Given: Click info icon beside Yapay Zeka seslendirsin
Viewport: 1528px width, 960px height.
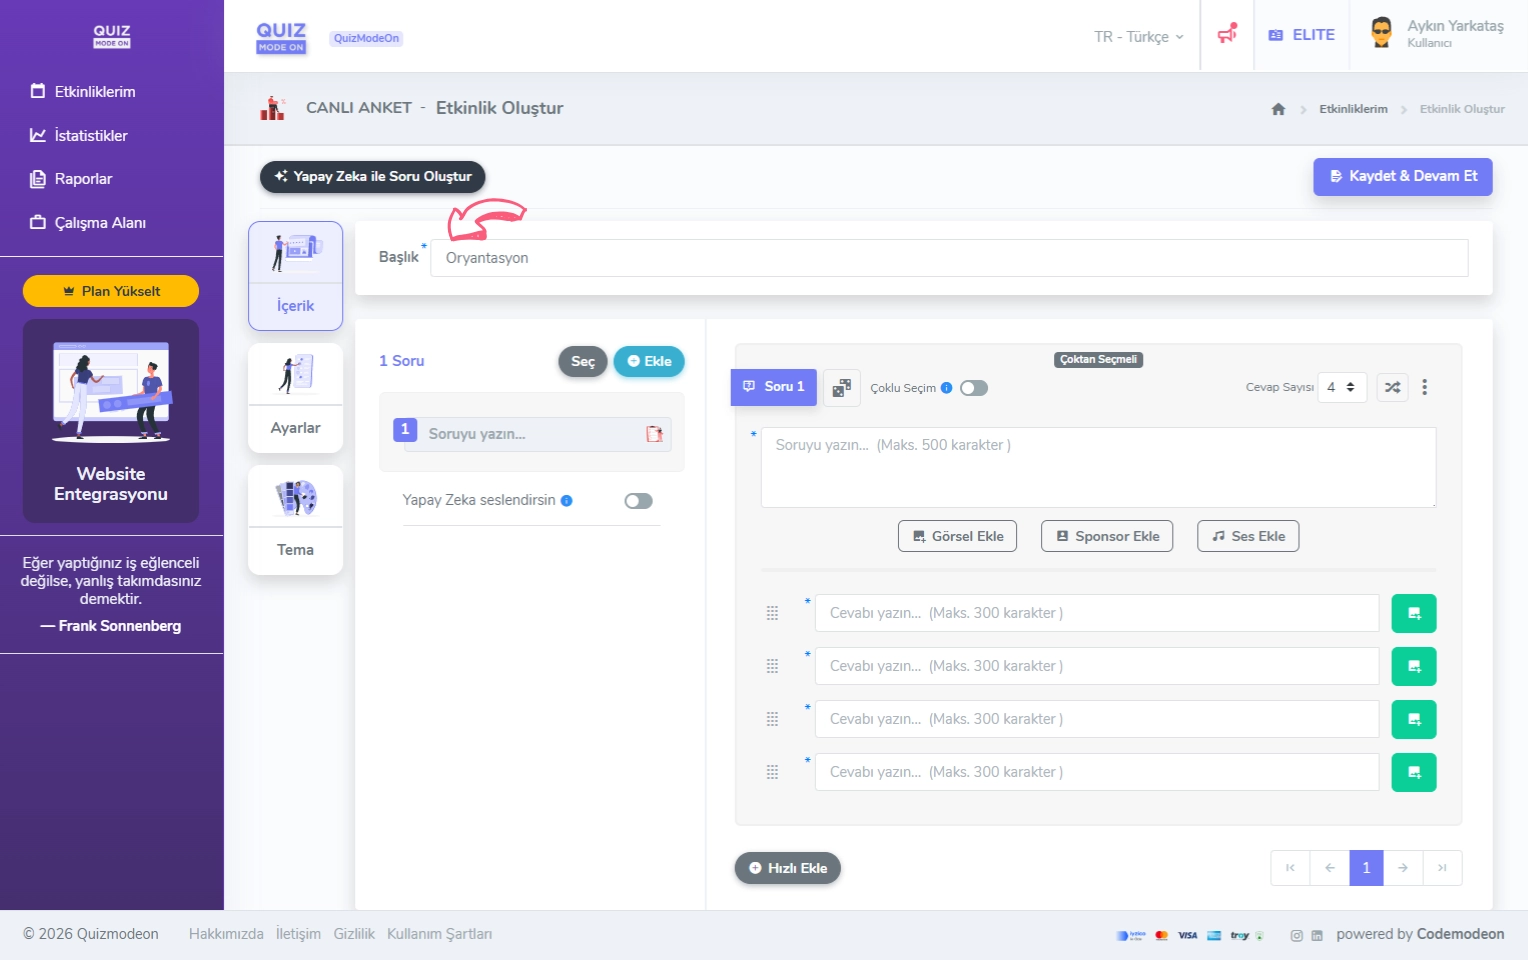Looking at the screenshot, I should point(566,501).
